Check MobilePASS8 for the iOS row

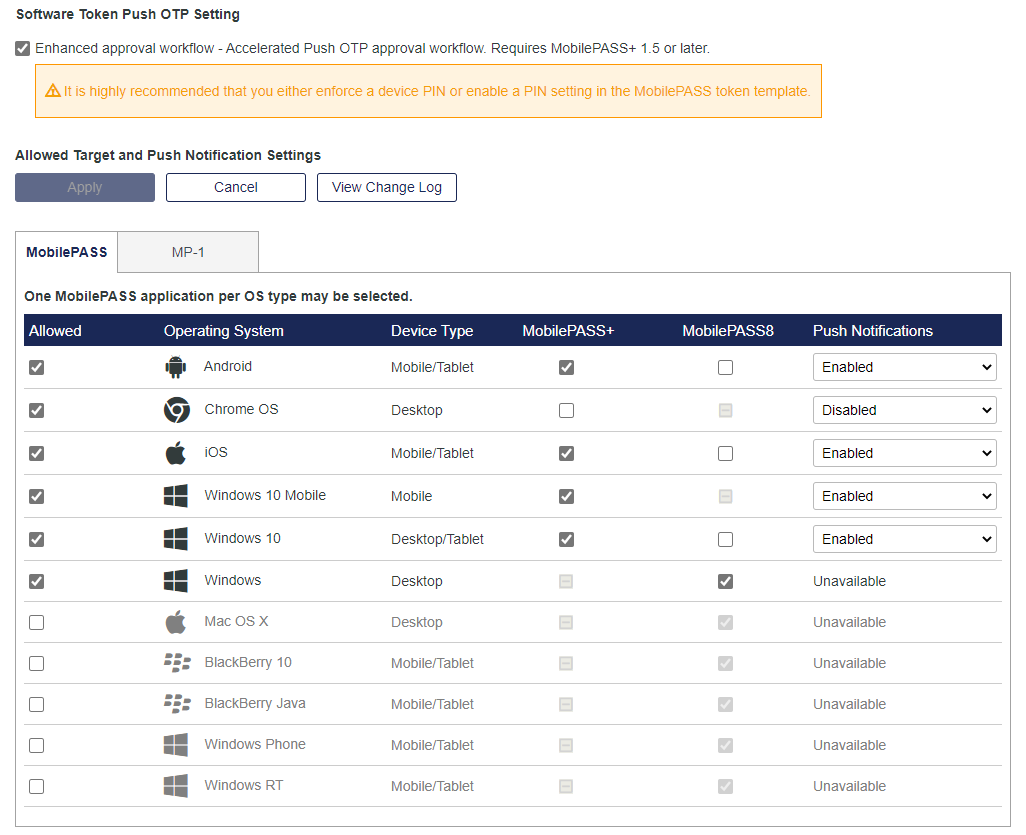725,453
